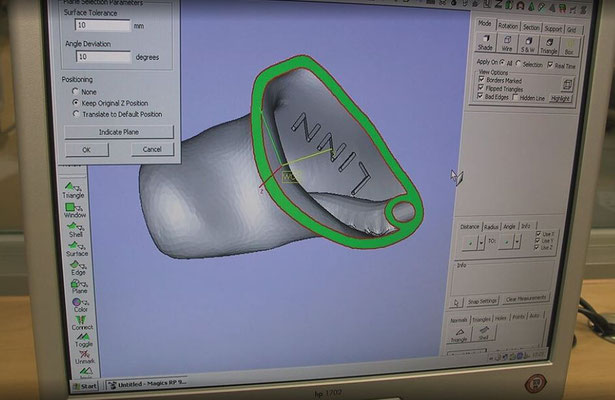615x400 pixels.
Task: Click the Shell button under Normals tab
Action: 484,333
